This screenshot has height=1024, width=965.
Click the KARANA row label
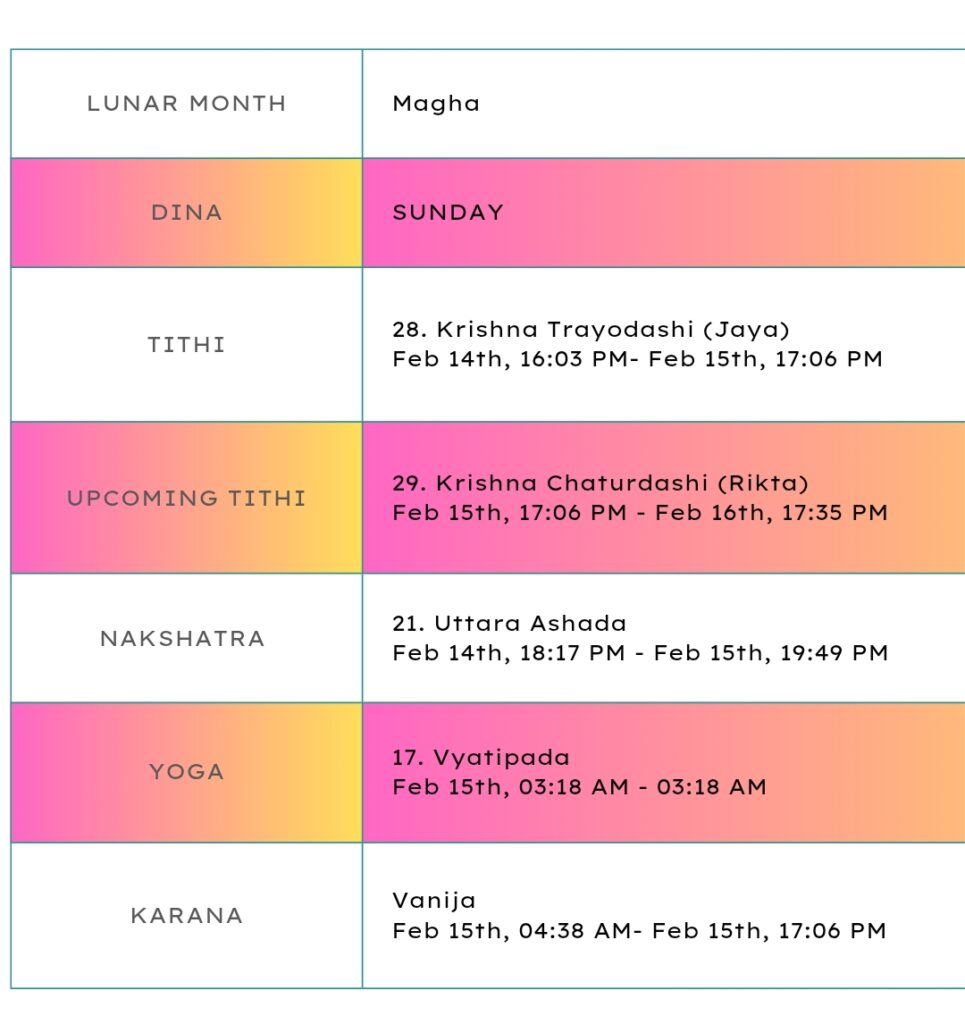pyautogui.click(x=186, y=915)
